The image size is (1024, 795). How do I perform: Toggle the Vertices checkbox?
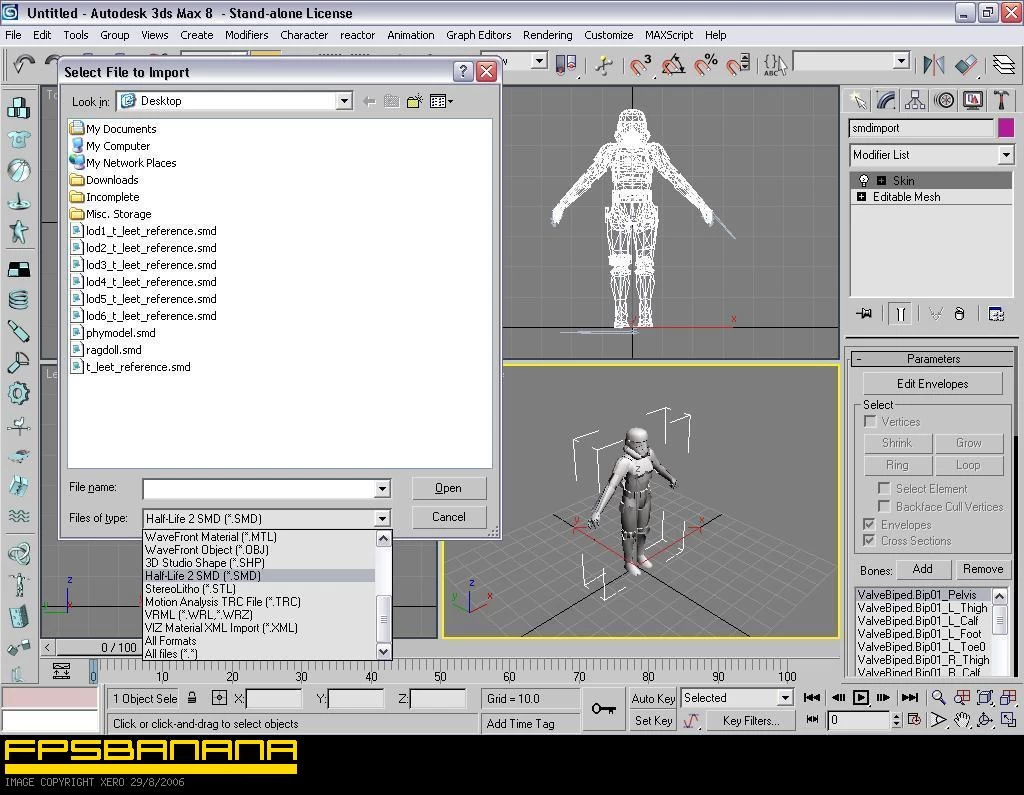click(870, 421)
